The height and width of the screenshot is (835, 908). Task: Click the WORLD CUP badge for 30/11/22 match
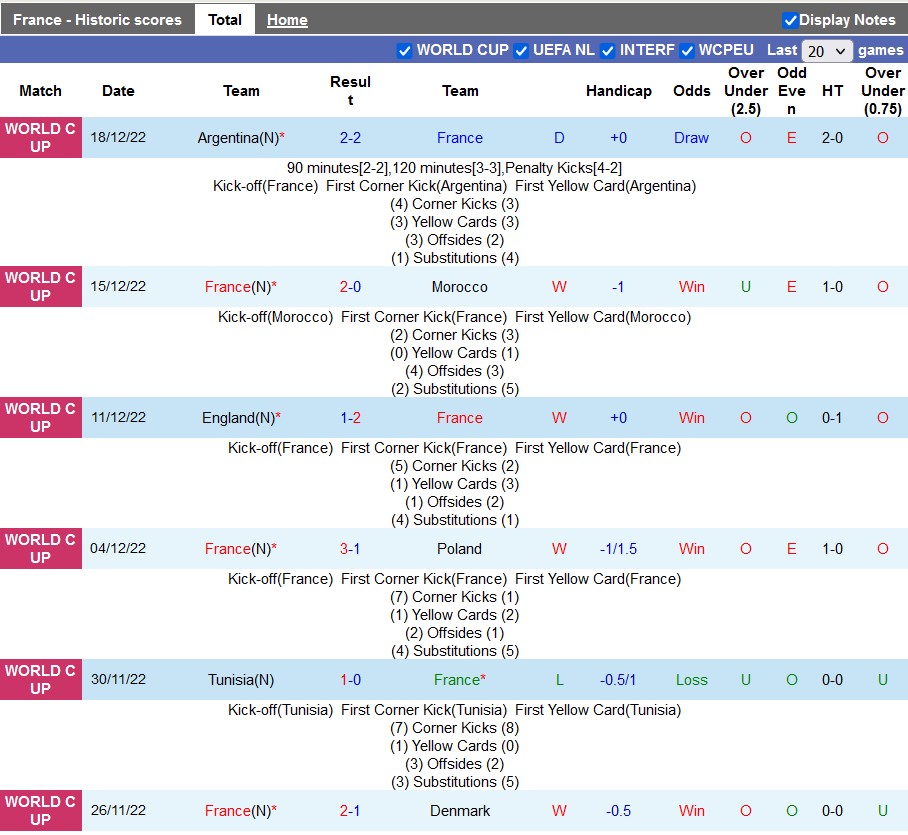[x=40, y=680]
